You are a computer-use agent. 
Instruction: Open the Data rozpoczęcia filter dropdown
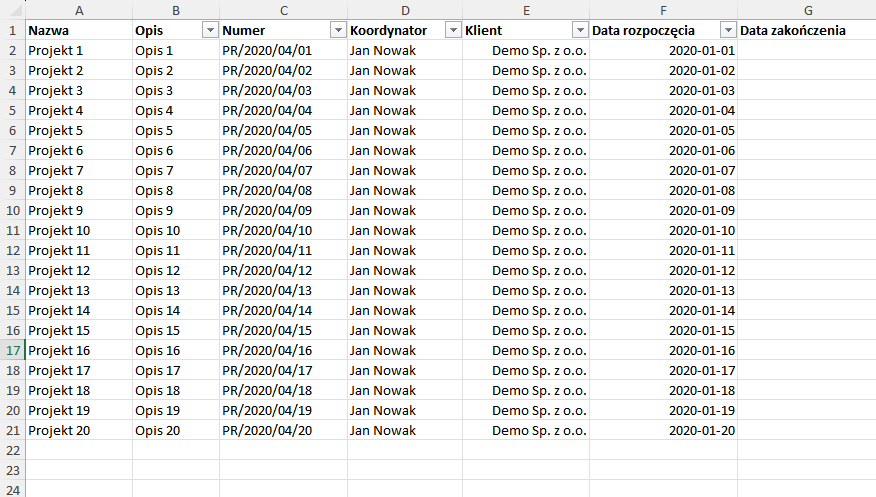(x=729, y=31)
